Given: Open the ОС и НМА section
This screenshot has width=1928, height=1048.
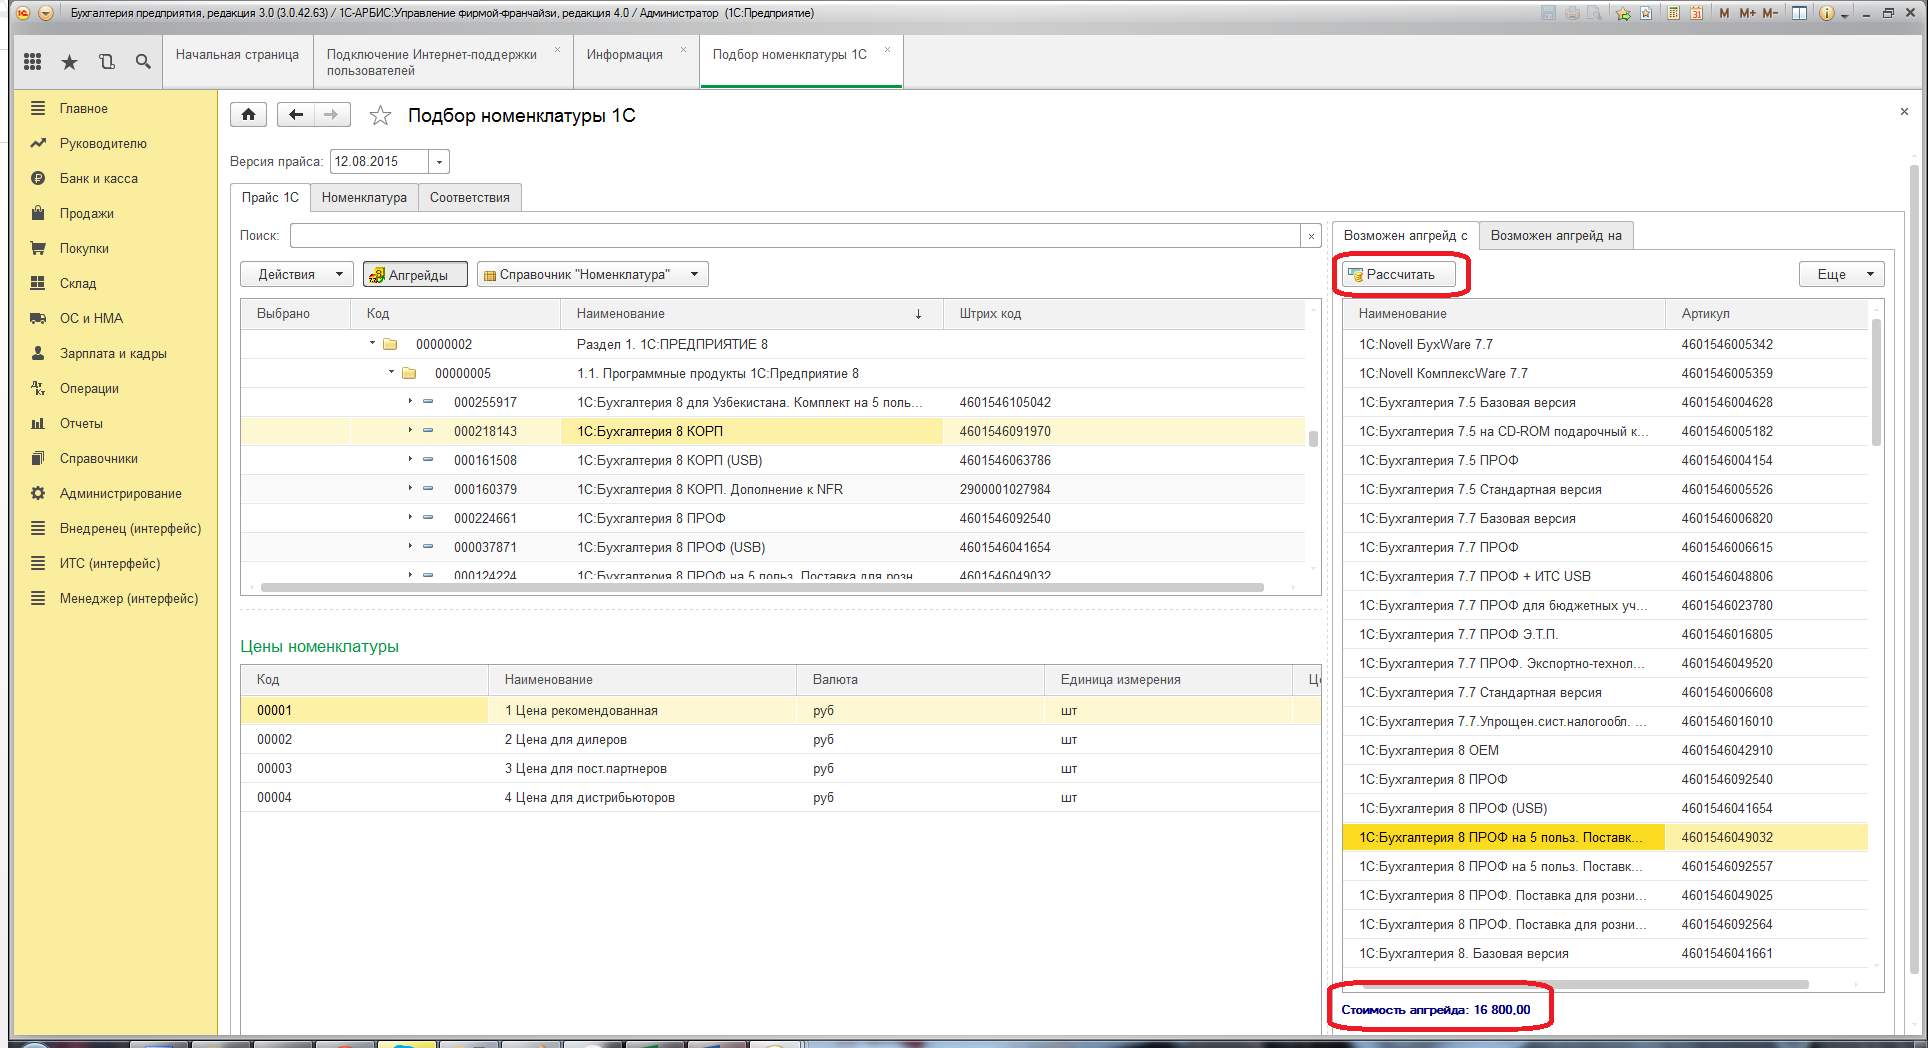Looking at the screenshot, I should pyautogui.click(x=91, y=318).
